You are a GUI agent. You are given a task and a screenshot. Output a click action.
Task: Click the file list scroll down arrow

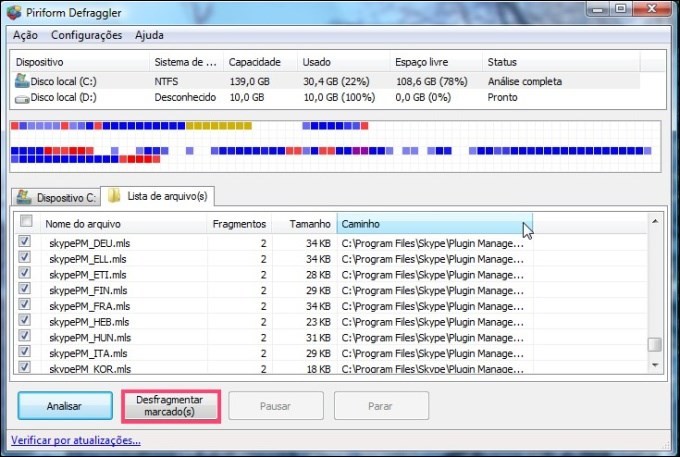[x=655, y=365]
